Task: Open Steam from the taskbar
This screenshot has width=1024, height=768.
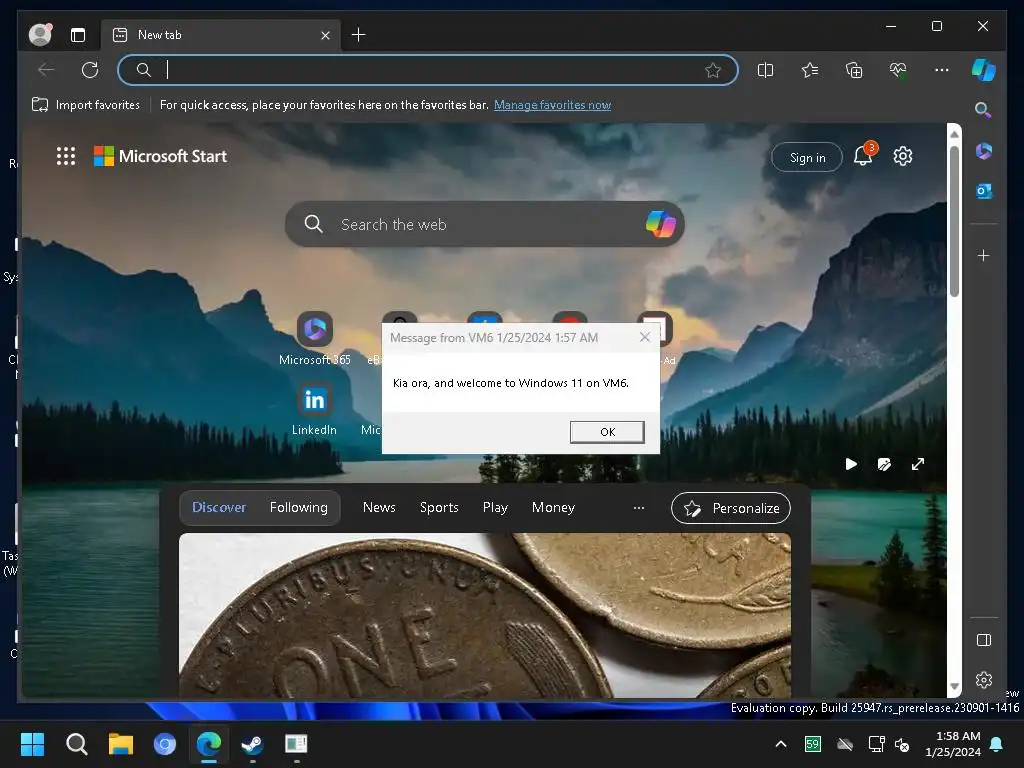Action: 253,744
